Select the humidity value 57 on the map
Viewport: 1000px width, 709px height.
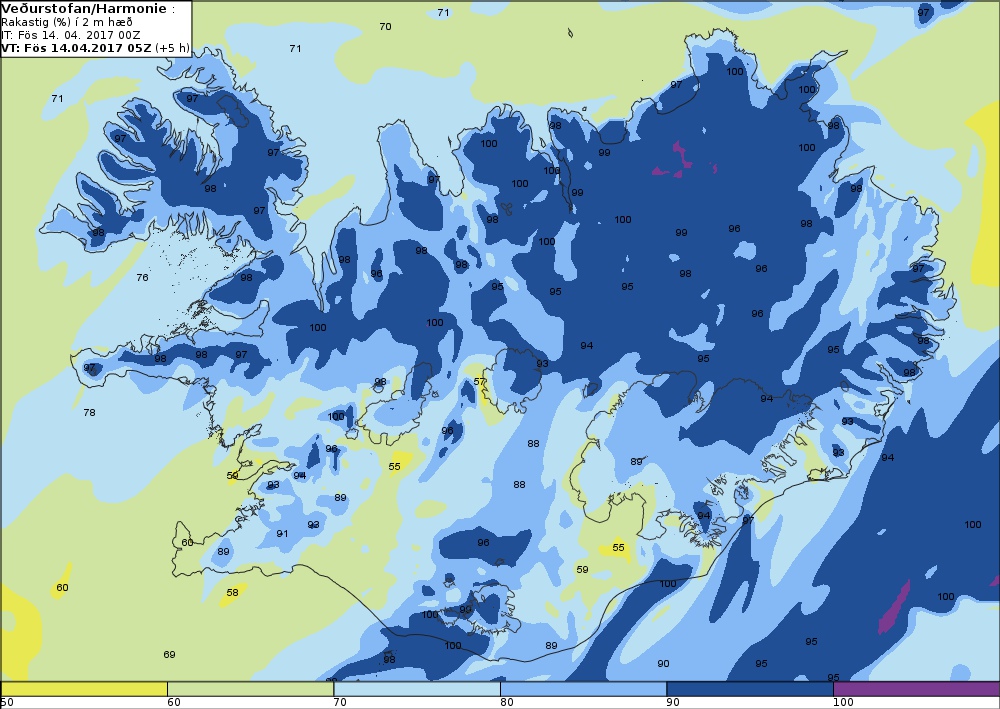click(480, 382)
